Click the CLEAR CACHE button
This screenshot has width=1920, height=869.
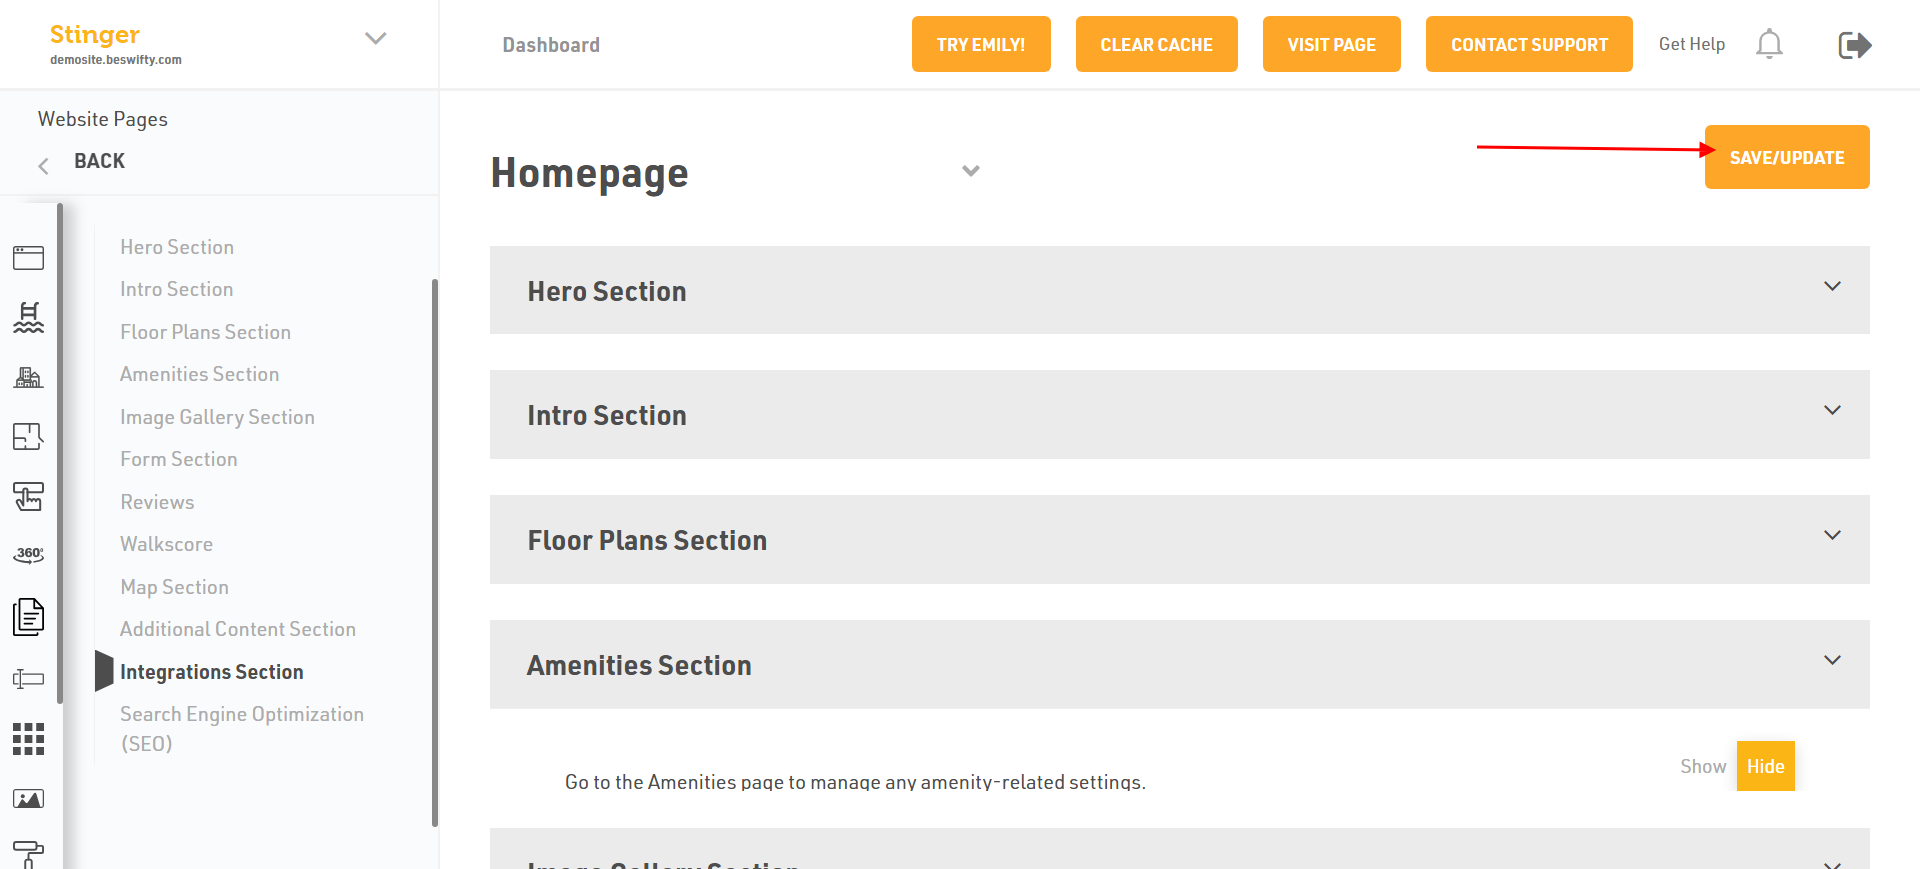(x=1156, y=44)
